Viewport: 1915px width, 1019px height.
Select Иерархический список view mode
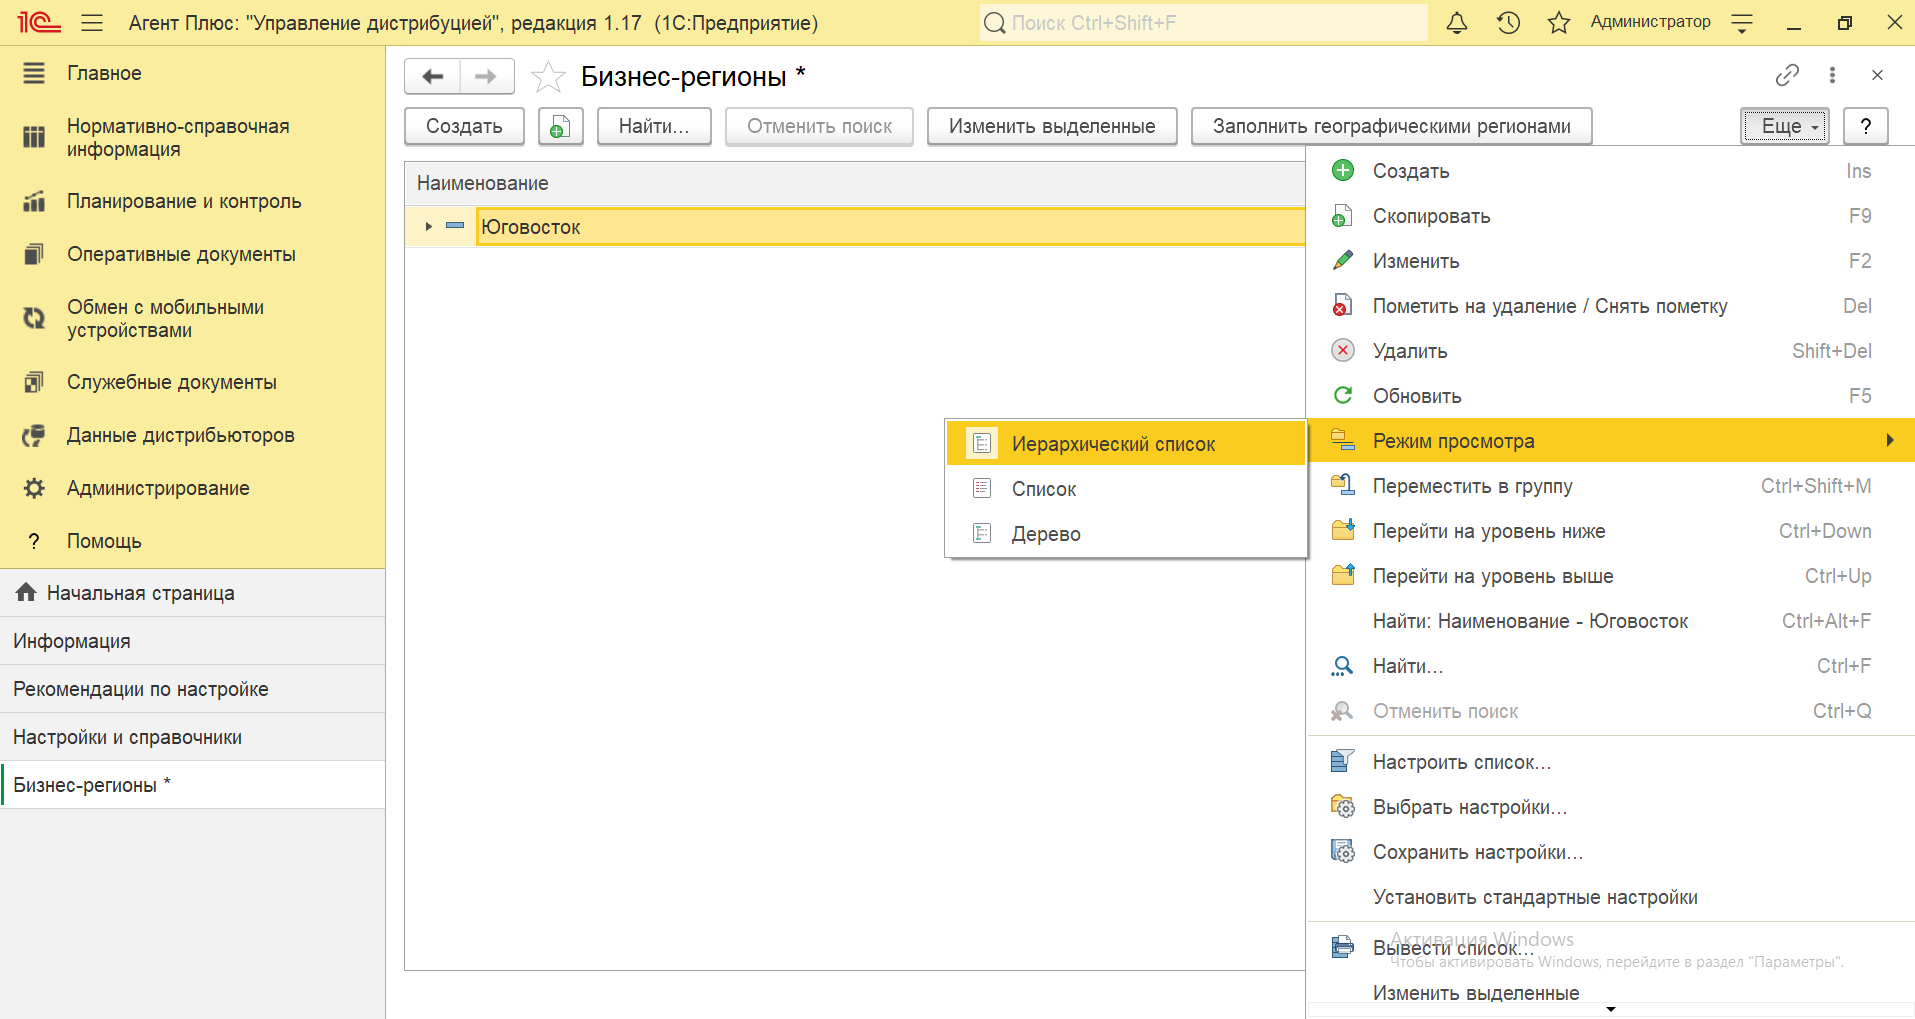[x=1113, y=444]
